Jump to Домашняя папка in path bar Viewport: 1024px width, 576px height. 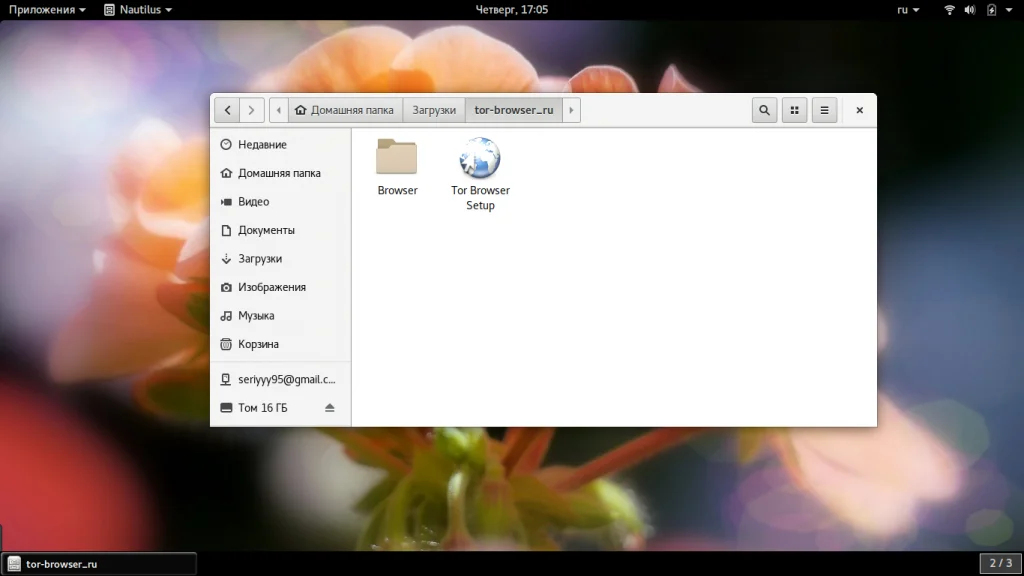click(x=346, y=110)
